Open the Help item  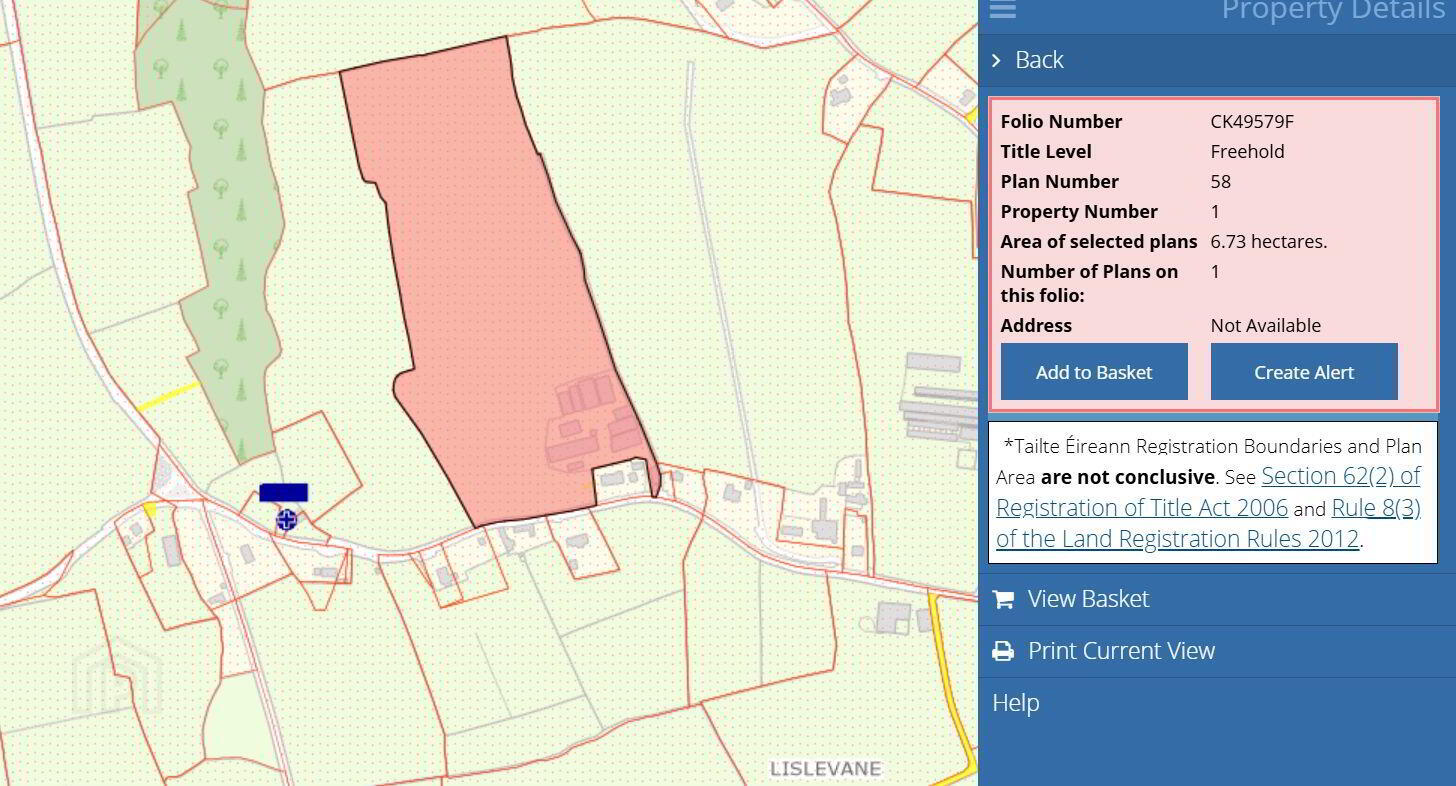pyautogui.click(x=1016, y=703)
